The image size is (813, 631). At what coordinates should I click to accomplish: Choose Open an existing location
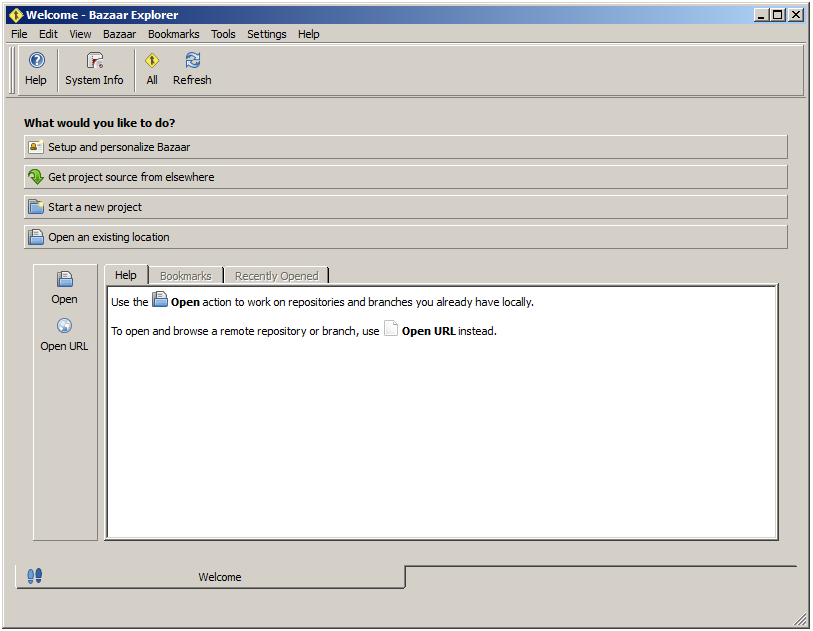(405, 237)
